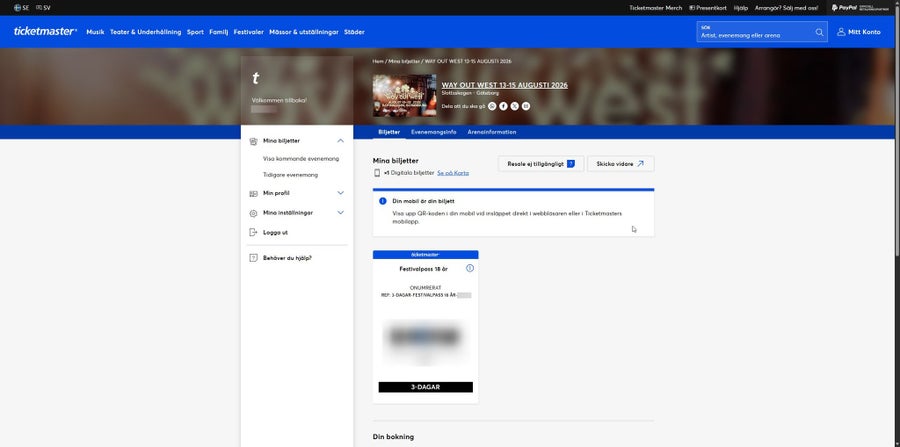This screenshot has width=900, height=447.
Task: Click the Ticketmaster logo
Action: click(45, 32)
